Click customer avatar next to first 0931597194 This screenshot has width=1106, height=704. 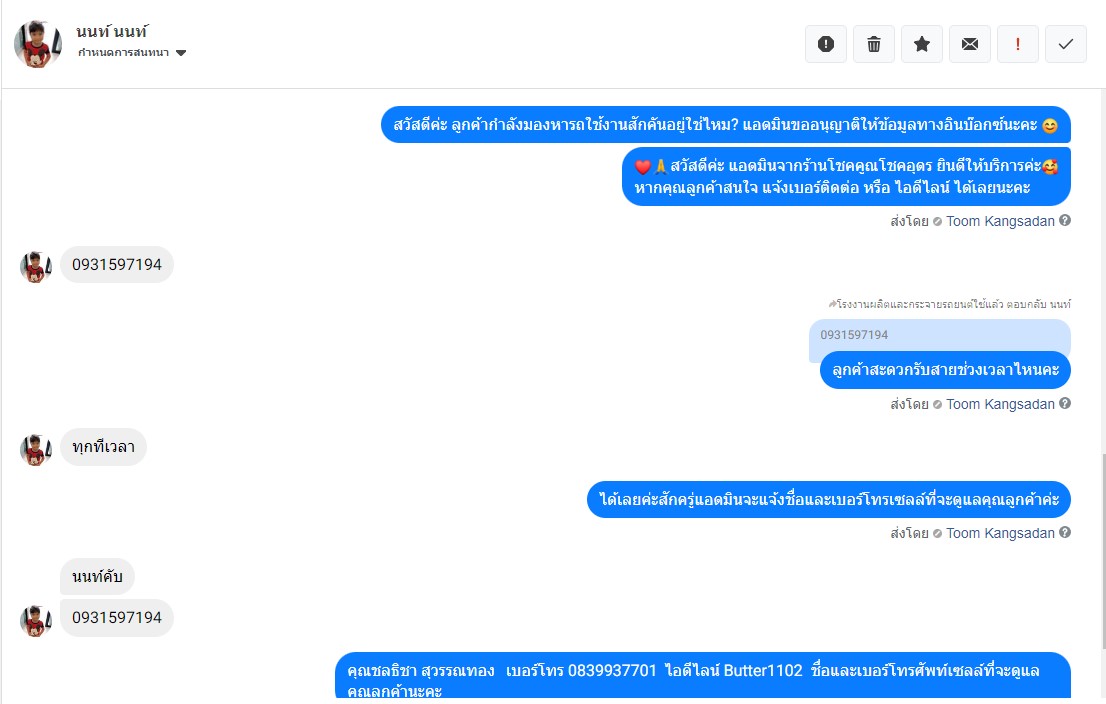pos(35,267)
